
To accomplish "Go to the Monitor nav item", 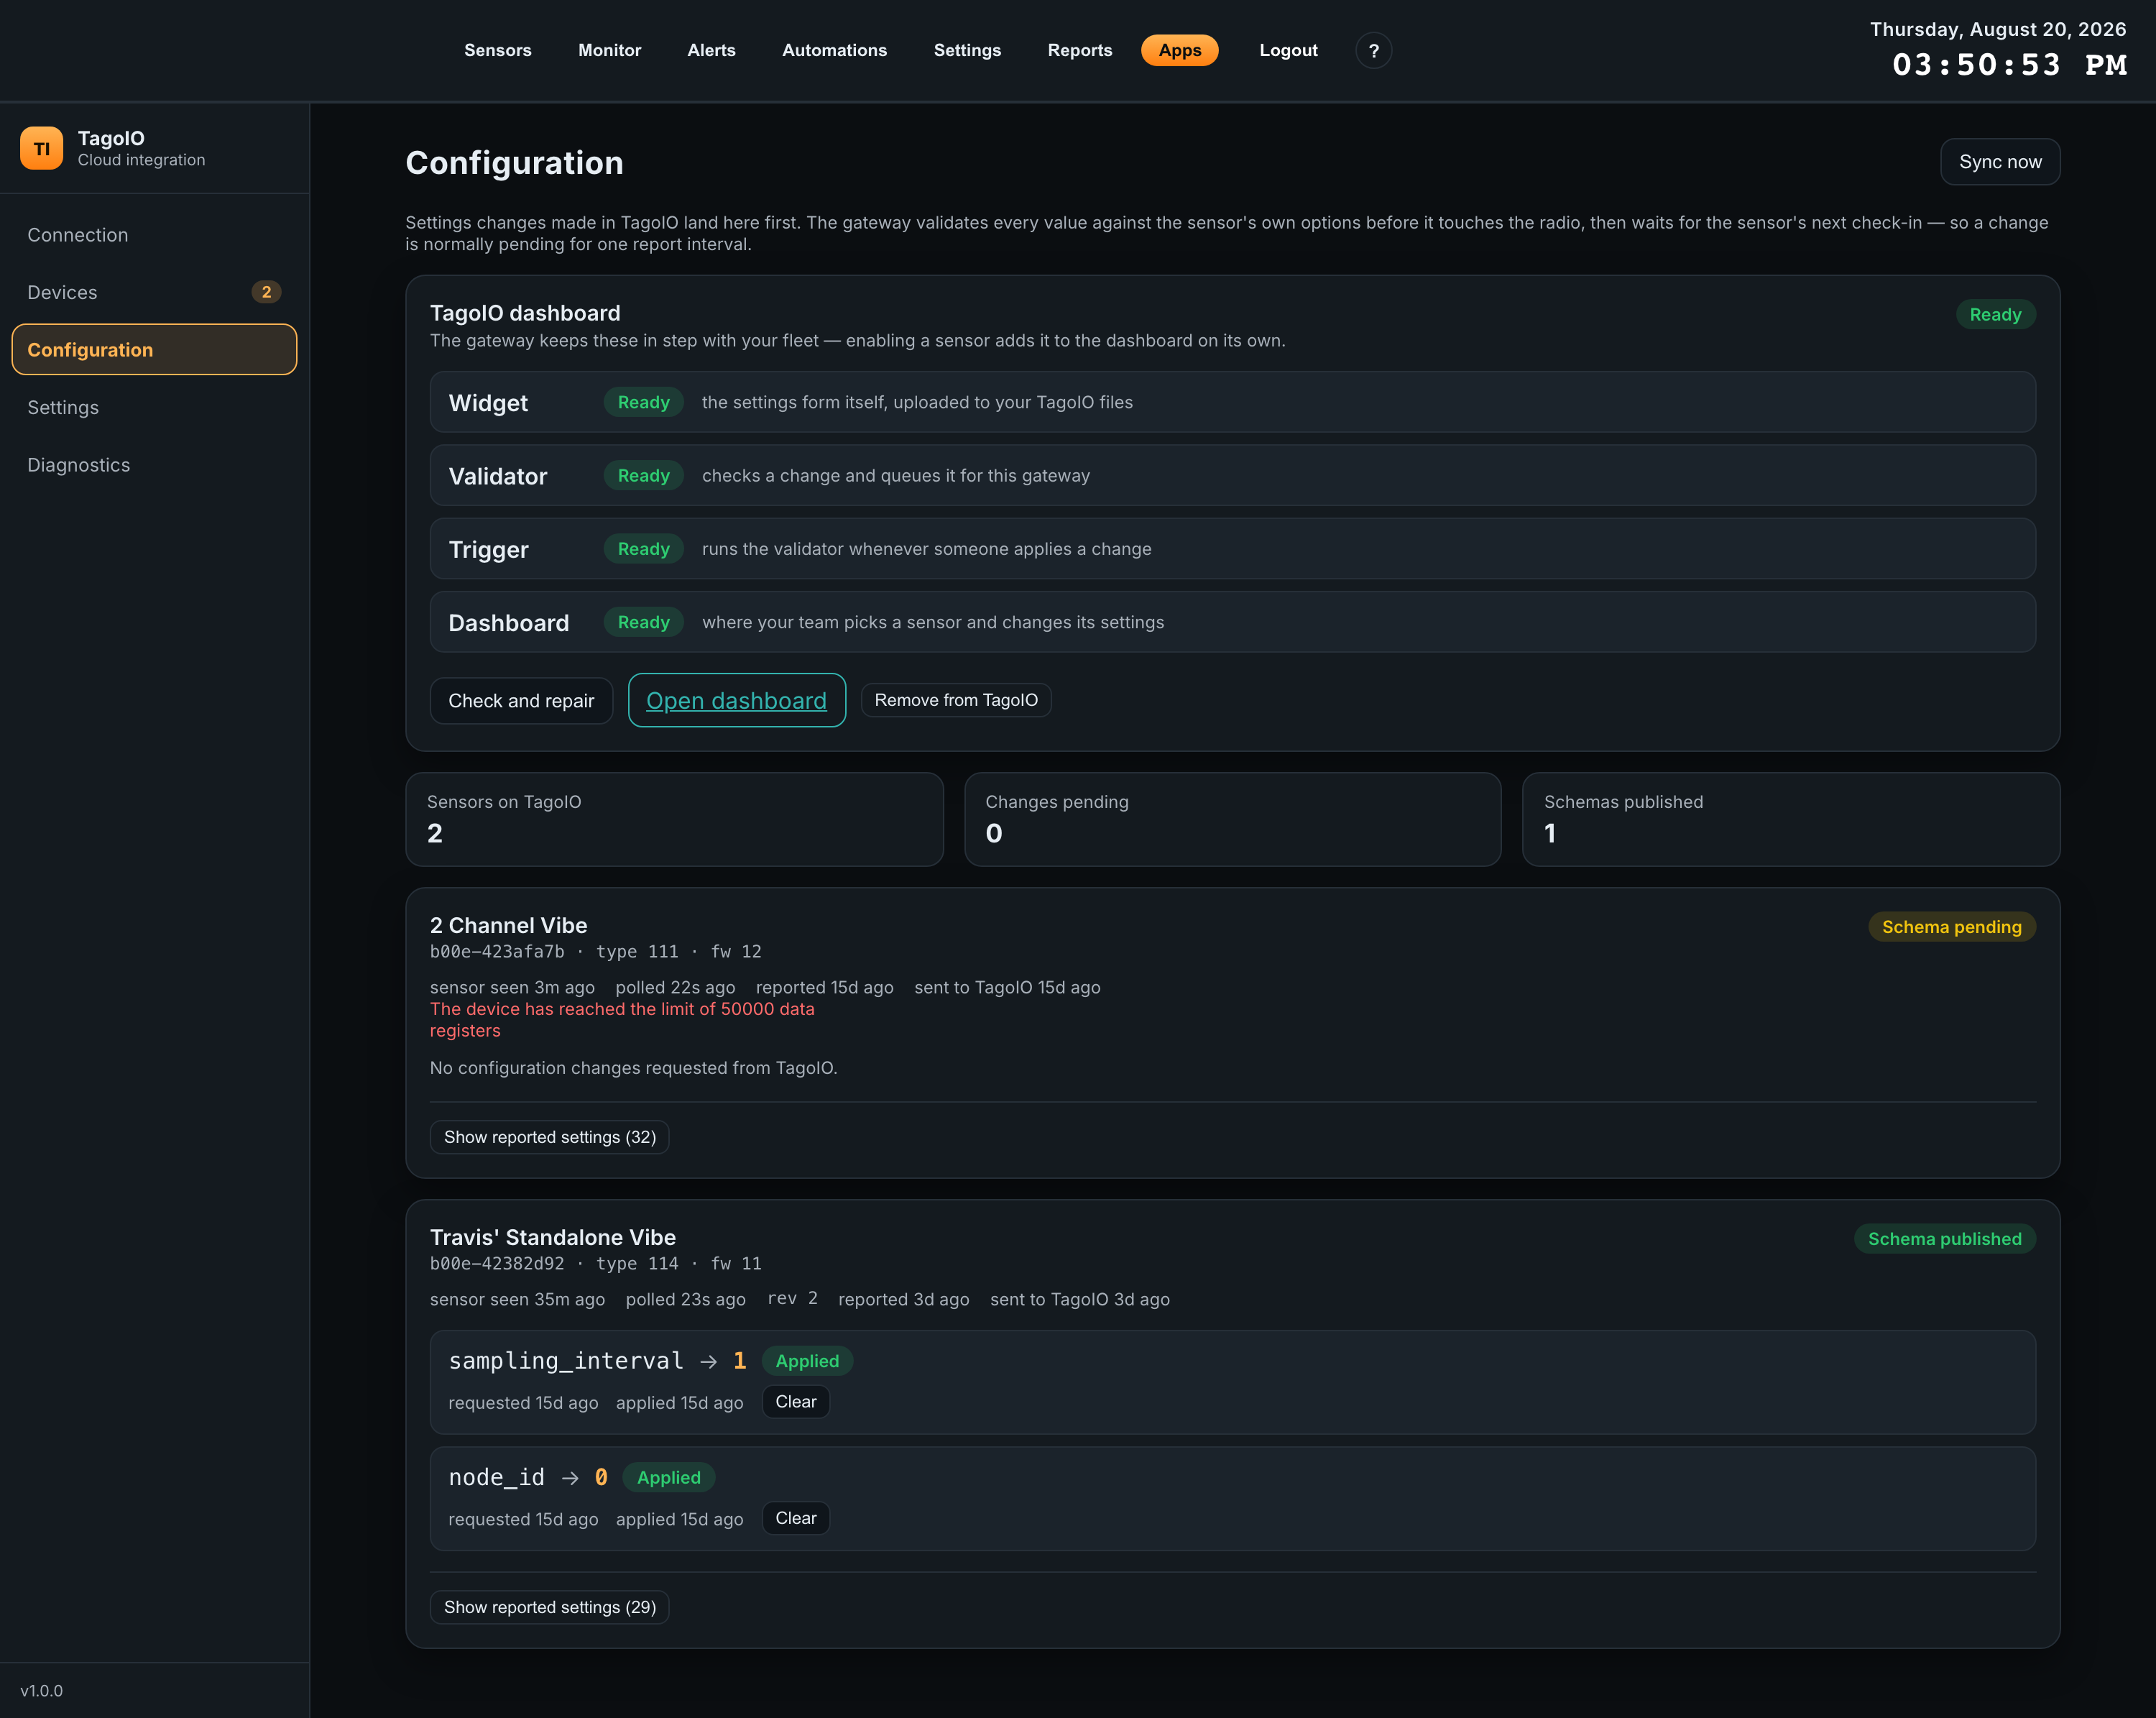I will (x=609, y=50).
